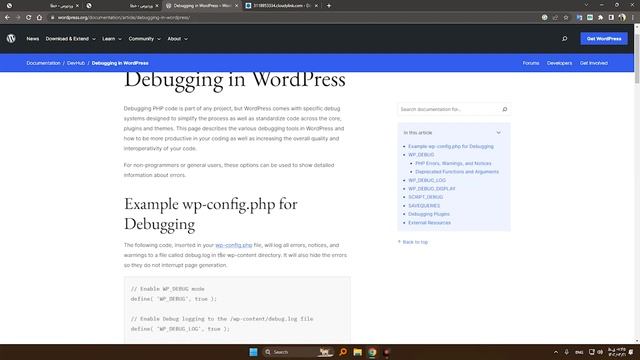The image size is (640, 360).
Task: Open File Explorer from the taskbar
Action: pos(358,352)
